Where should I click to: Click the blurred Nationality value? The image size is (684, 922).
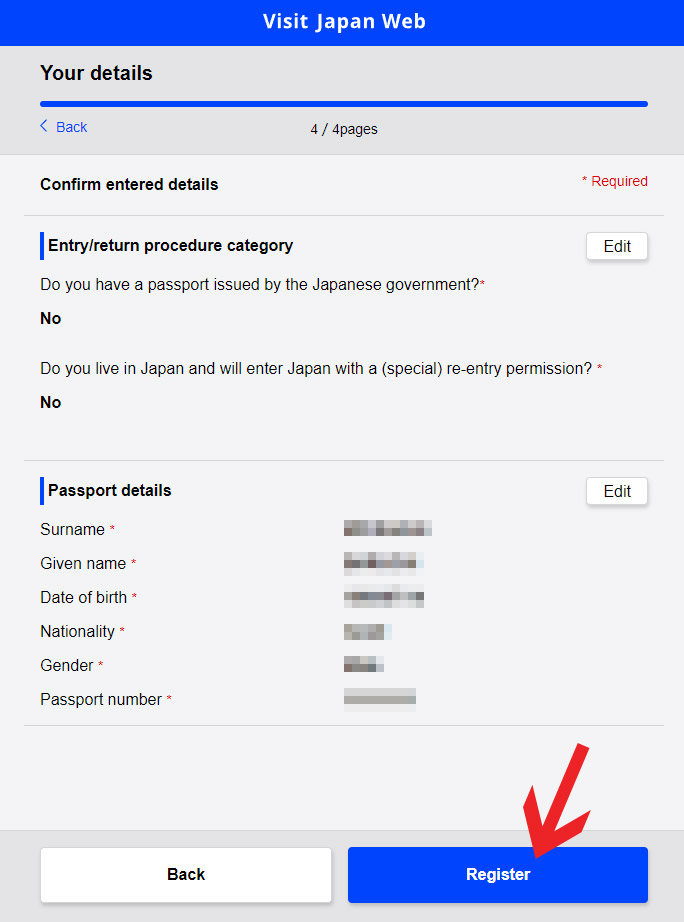366,631
